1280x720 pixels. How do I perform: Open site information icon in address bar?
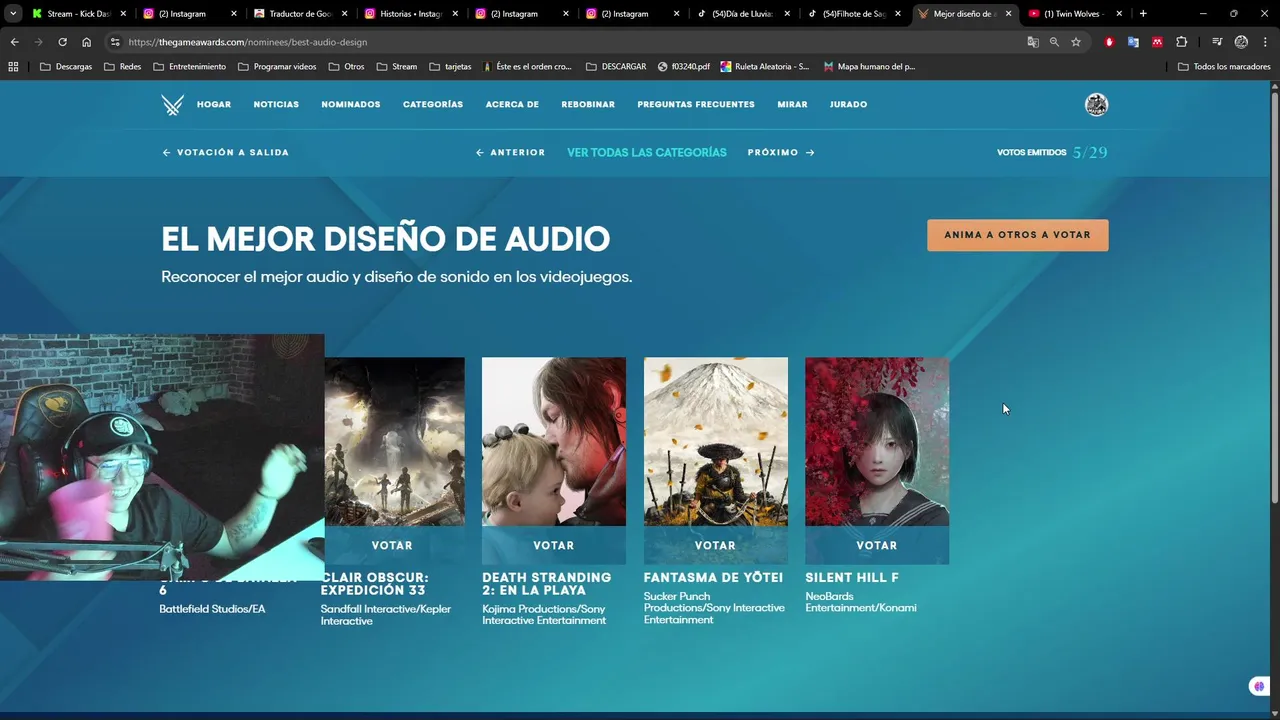[115, 42]
